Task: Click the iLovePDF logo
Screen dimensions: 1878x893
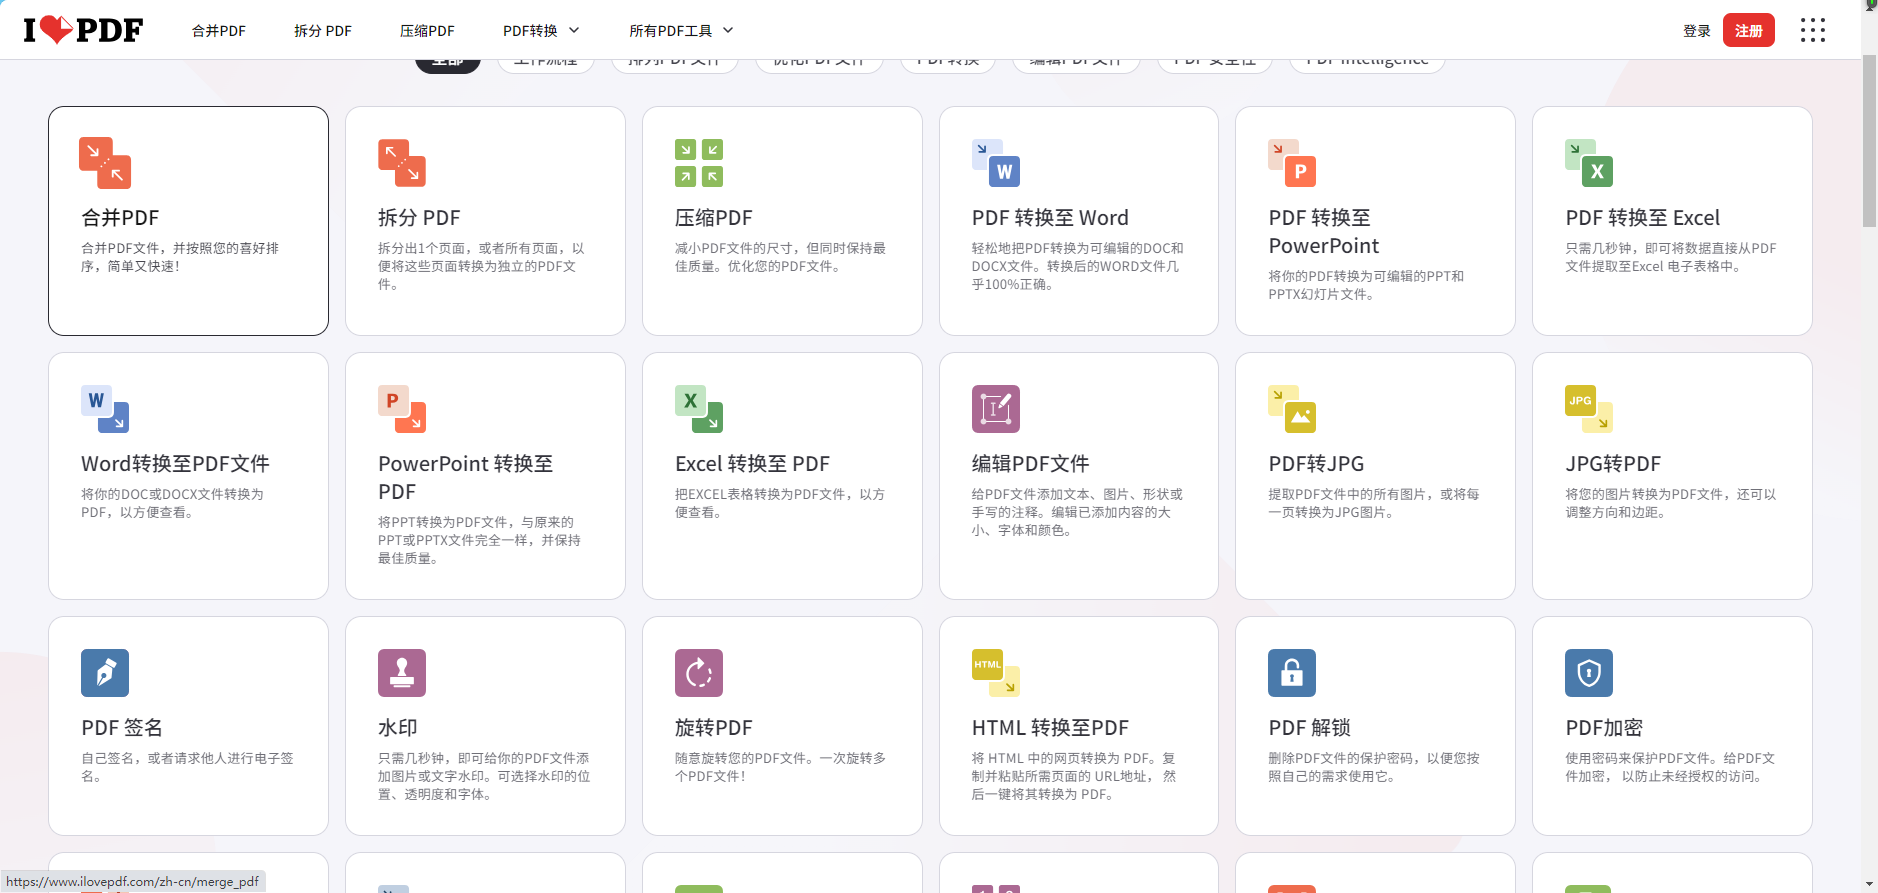Action: (x=84, y=30)
